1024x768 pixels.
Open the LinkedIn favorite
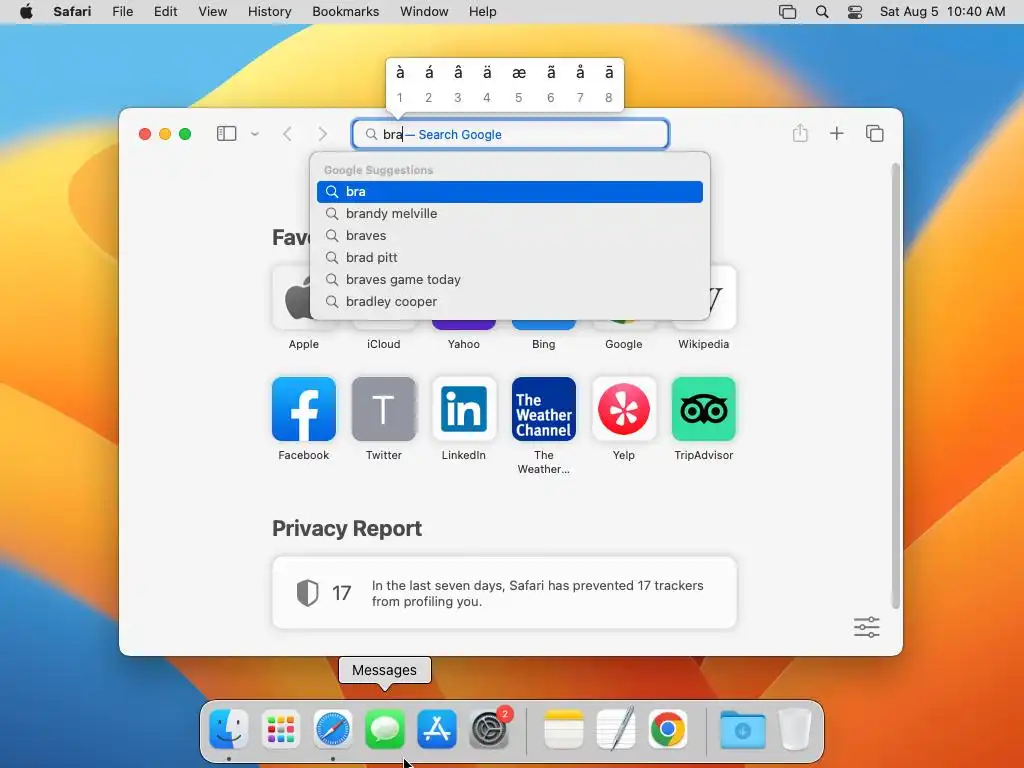(464, 409)
